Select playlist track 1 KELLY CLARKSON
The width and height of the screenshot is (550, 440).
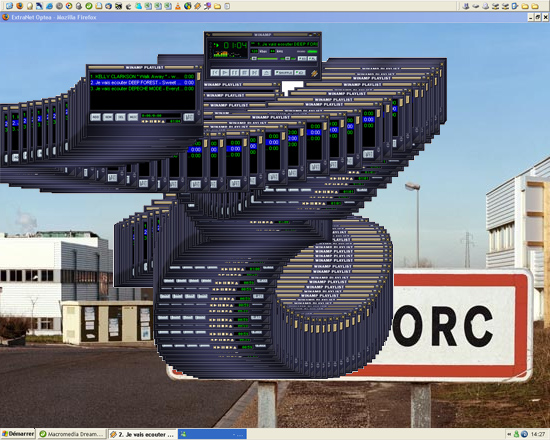tap(142, 76)
